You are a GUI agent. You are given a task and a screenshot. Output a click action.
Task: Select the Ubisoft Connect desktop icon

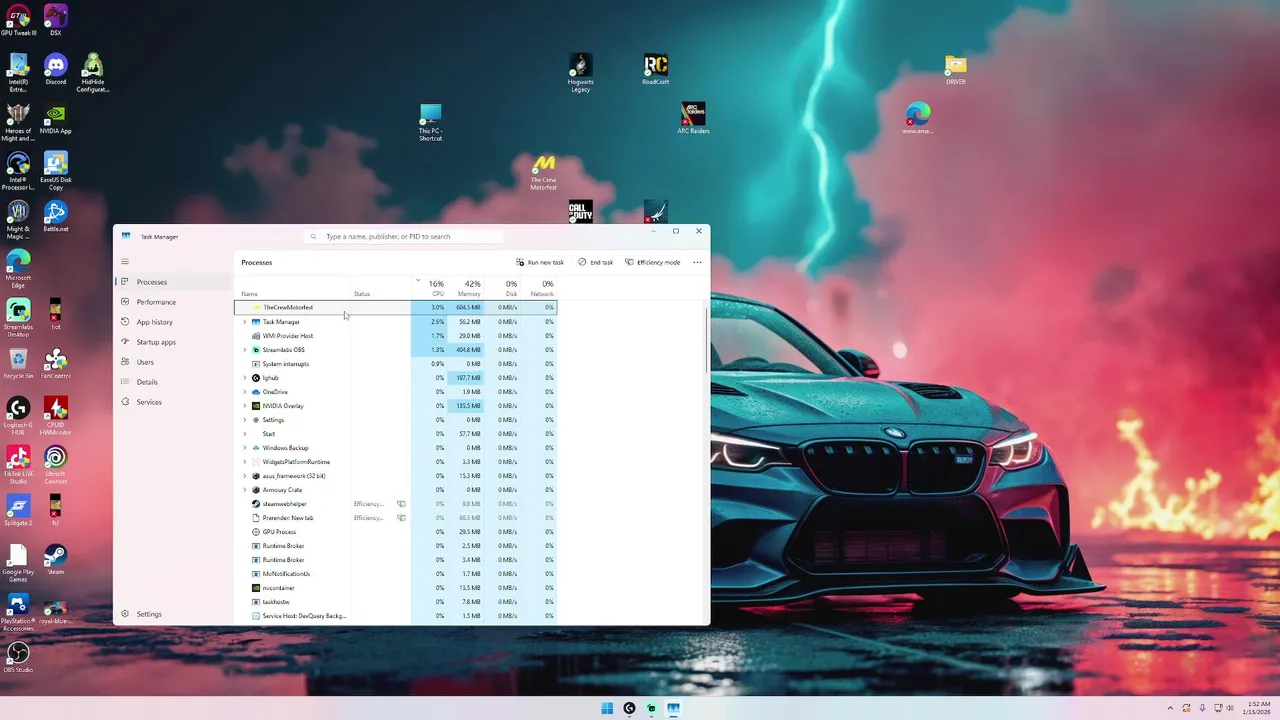pos(56,465)
